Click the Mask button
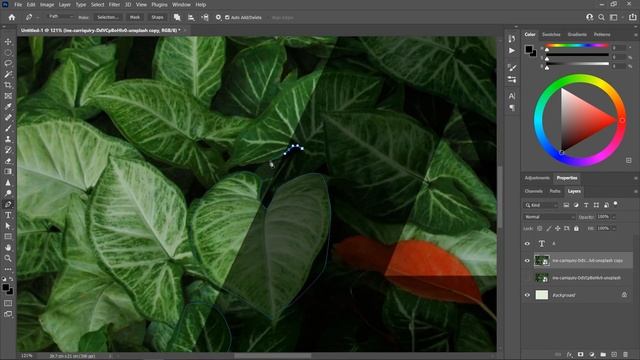The image size is (640, 360). [x=135, y=17]
